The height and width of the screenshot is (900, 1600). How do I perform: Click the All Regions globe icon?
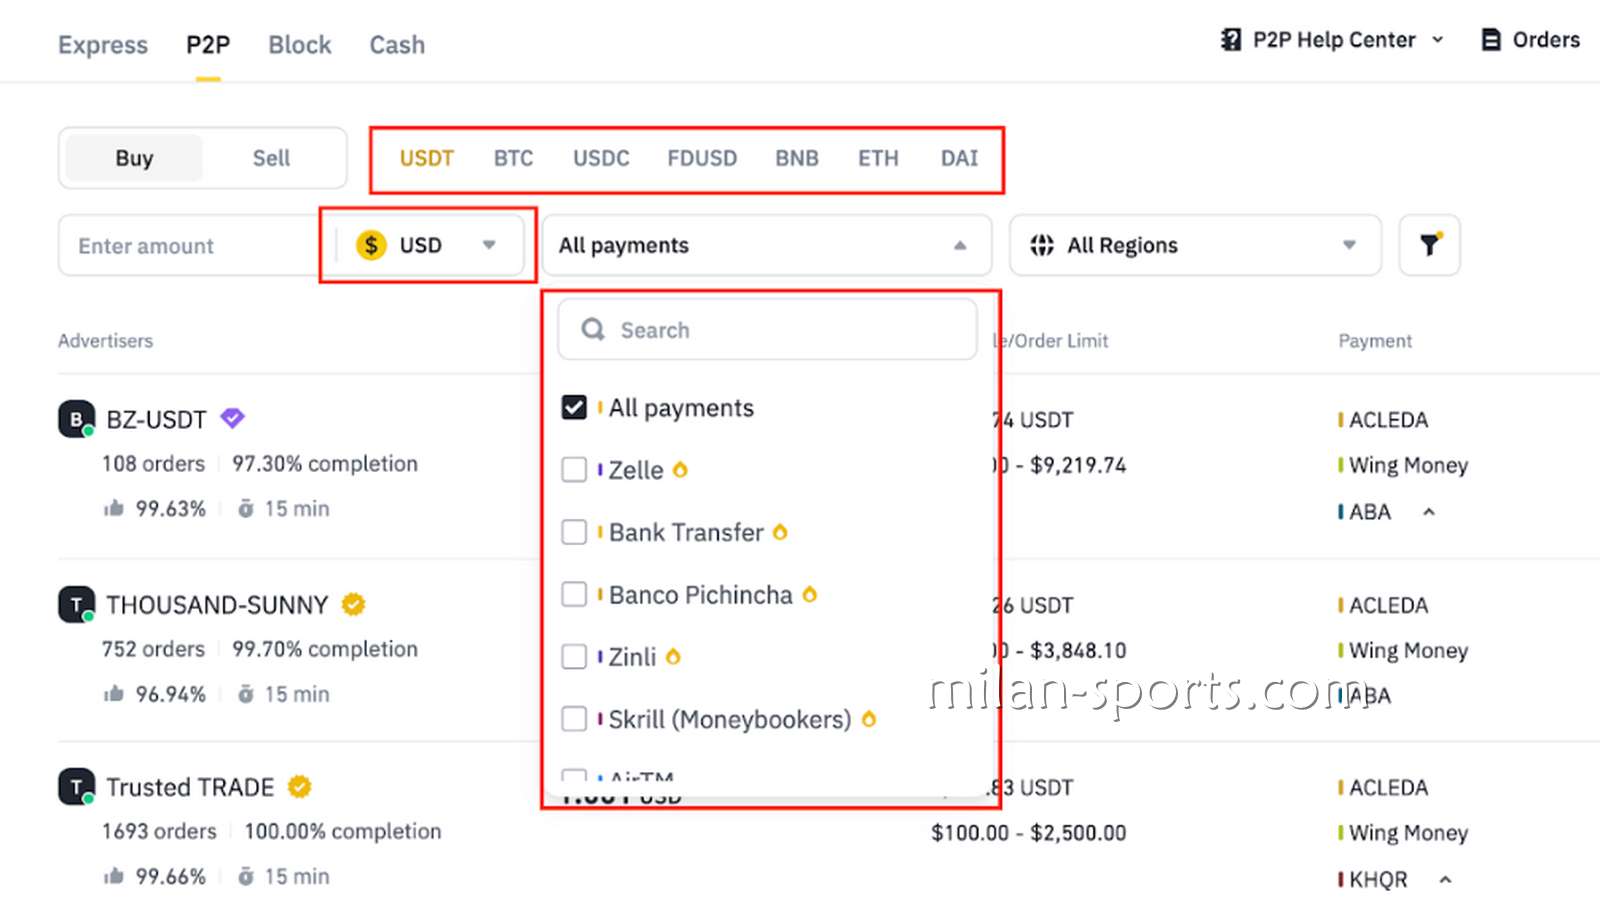pos(1042,245)
